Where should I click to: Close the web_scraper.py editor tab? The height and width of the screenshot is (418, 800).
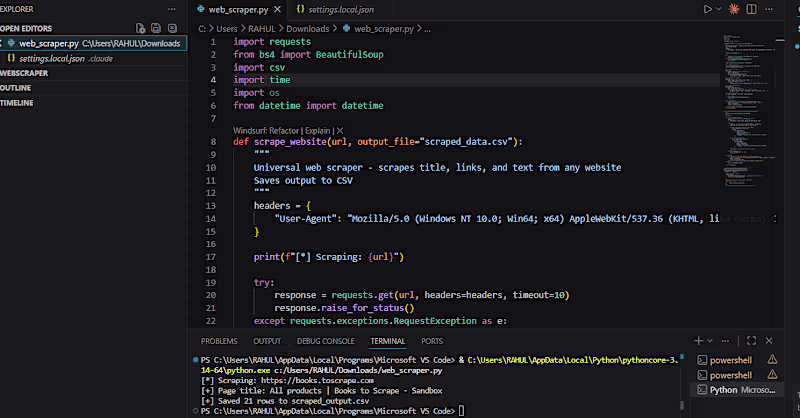tap(277, 9)
